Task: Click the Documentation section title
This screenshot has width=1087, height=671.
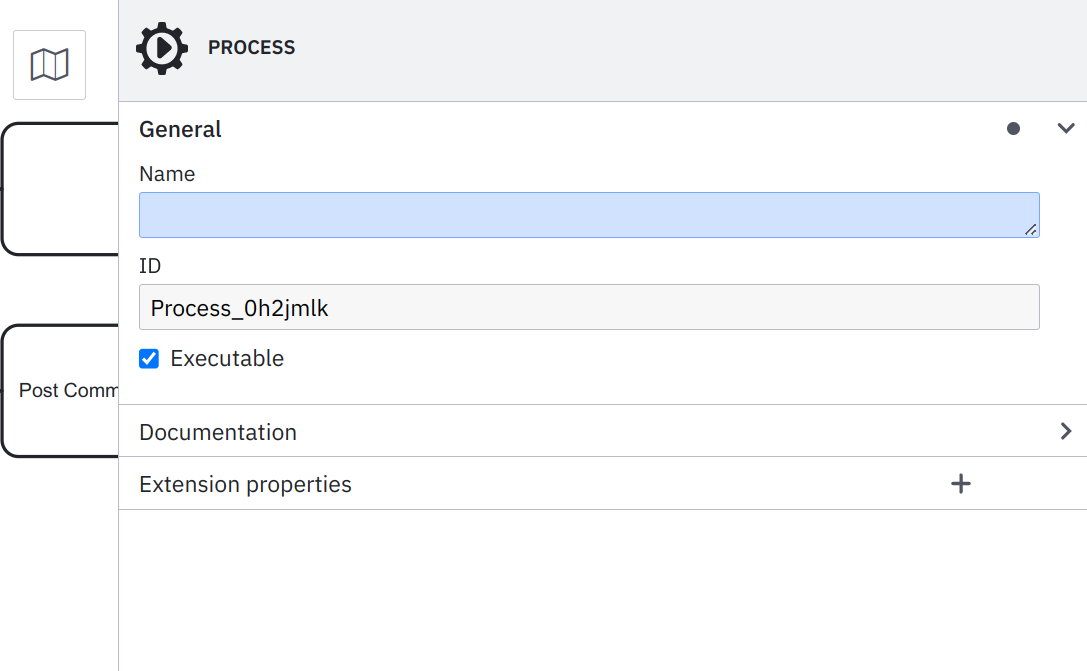Action: pyautogui.click(x=218, y=432)
